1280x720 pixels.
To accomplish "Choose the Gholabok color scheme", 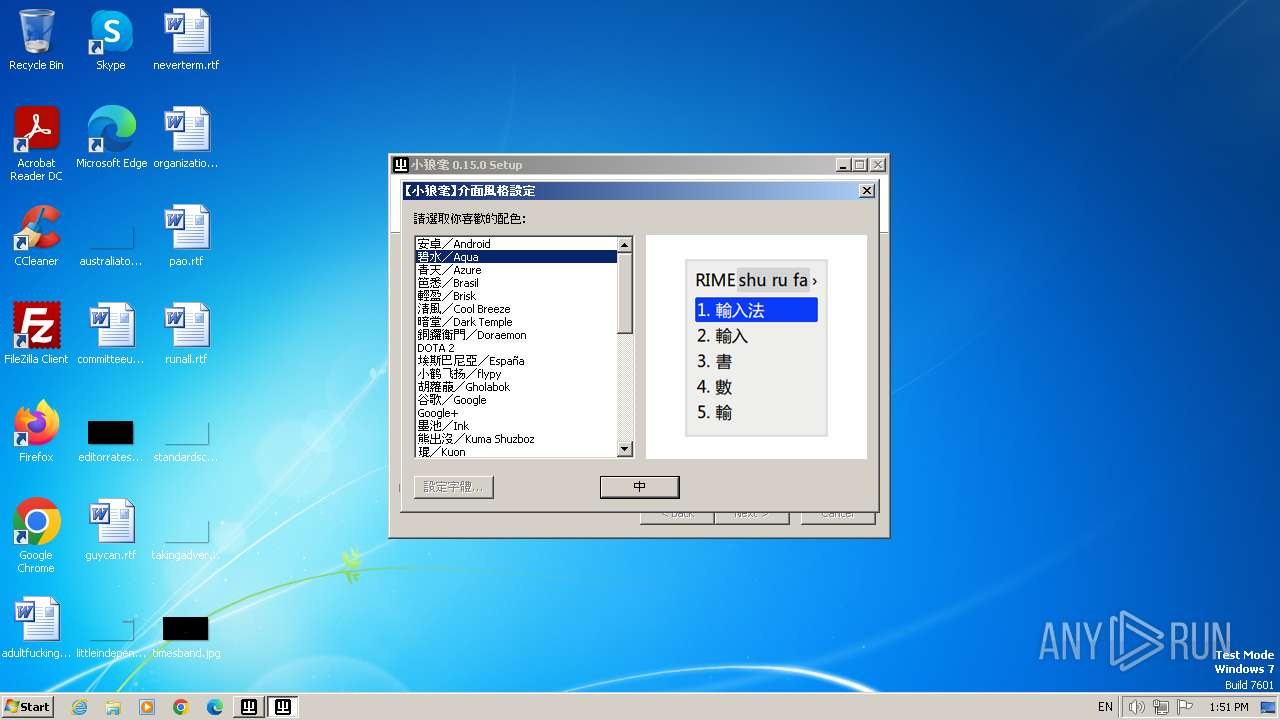I will click(516, 387).
